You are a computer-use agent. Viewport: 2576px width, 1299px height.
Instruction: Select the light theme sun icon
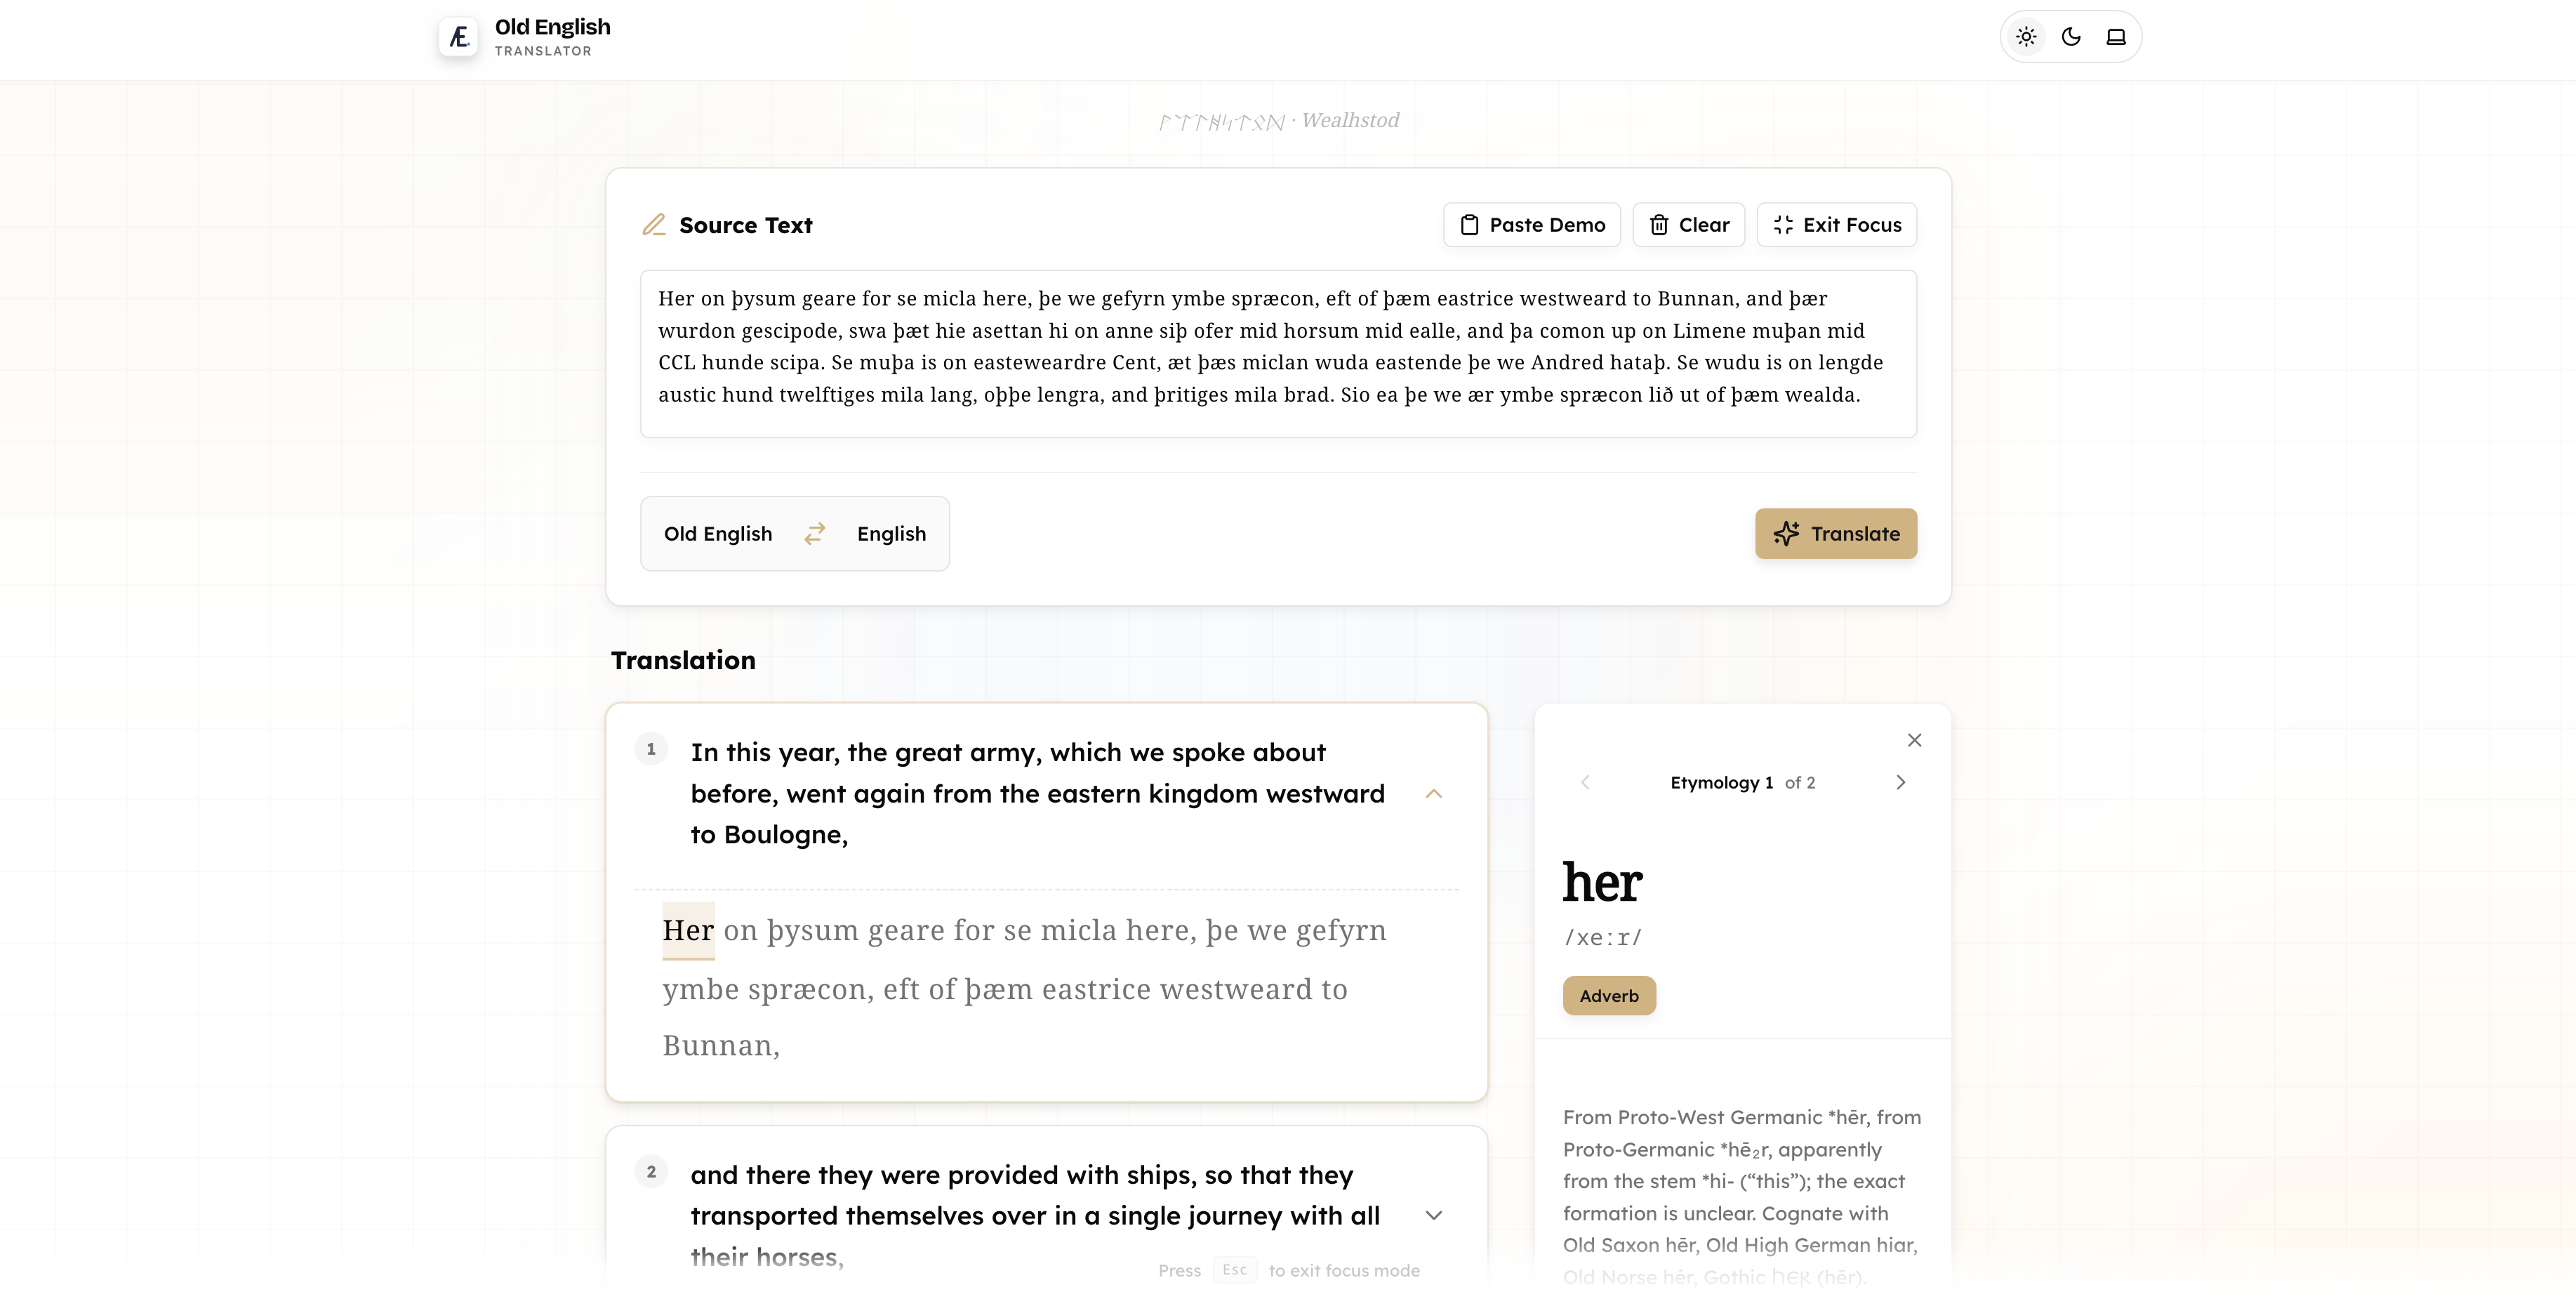(2026, 37)
